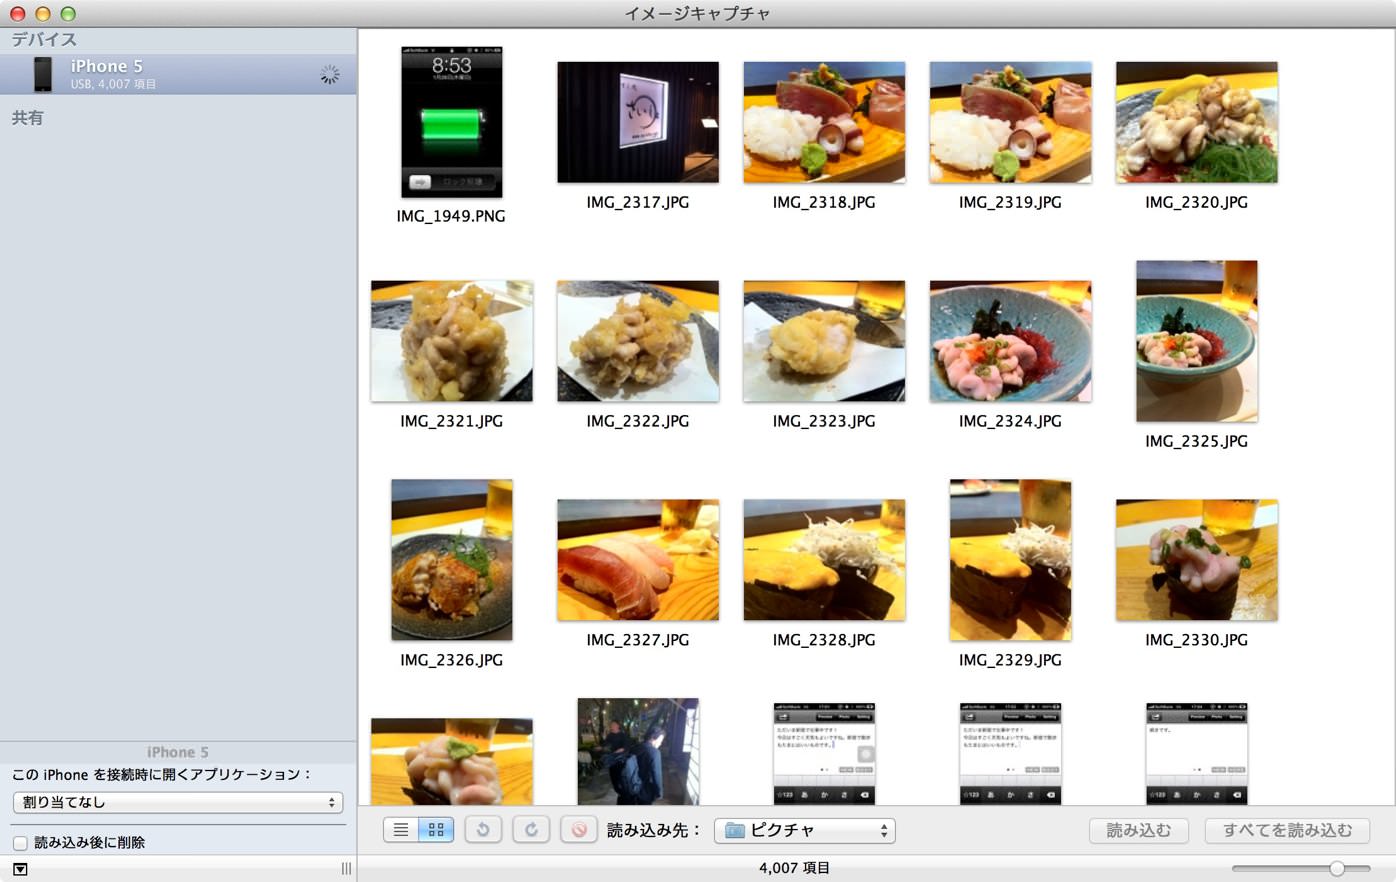
Task: Select the 共有 sidebar section
Action: (x=28, y=118)
